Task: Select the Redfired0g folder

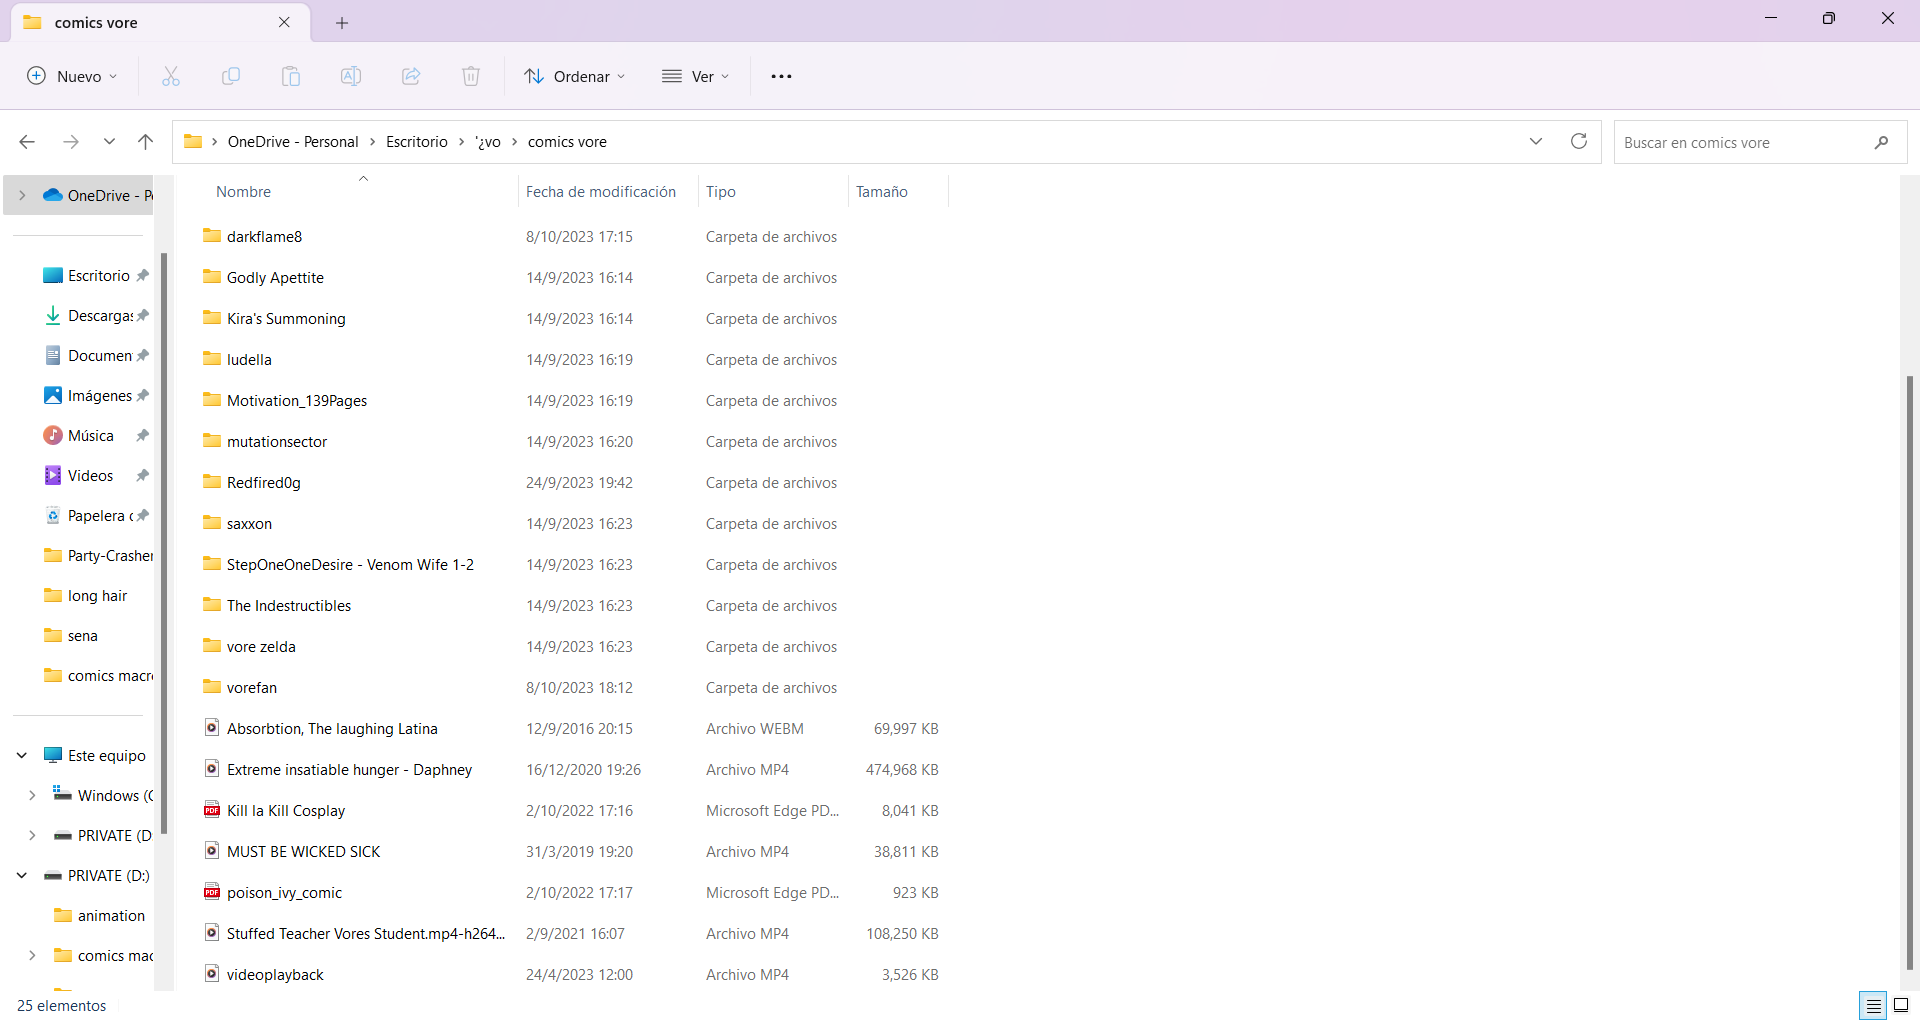Action: (x=264, y=482)
